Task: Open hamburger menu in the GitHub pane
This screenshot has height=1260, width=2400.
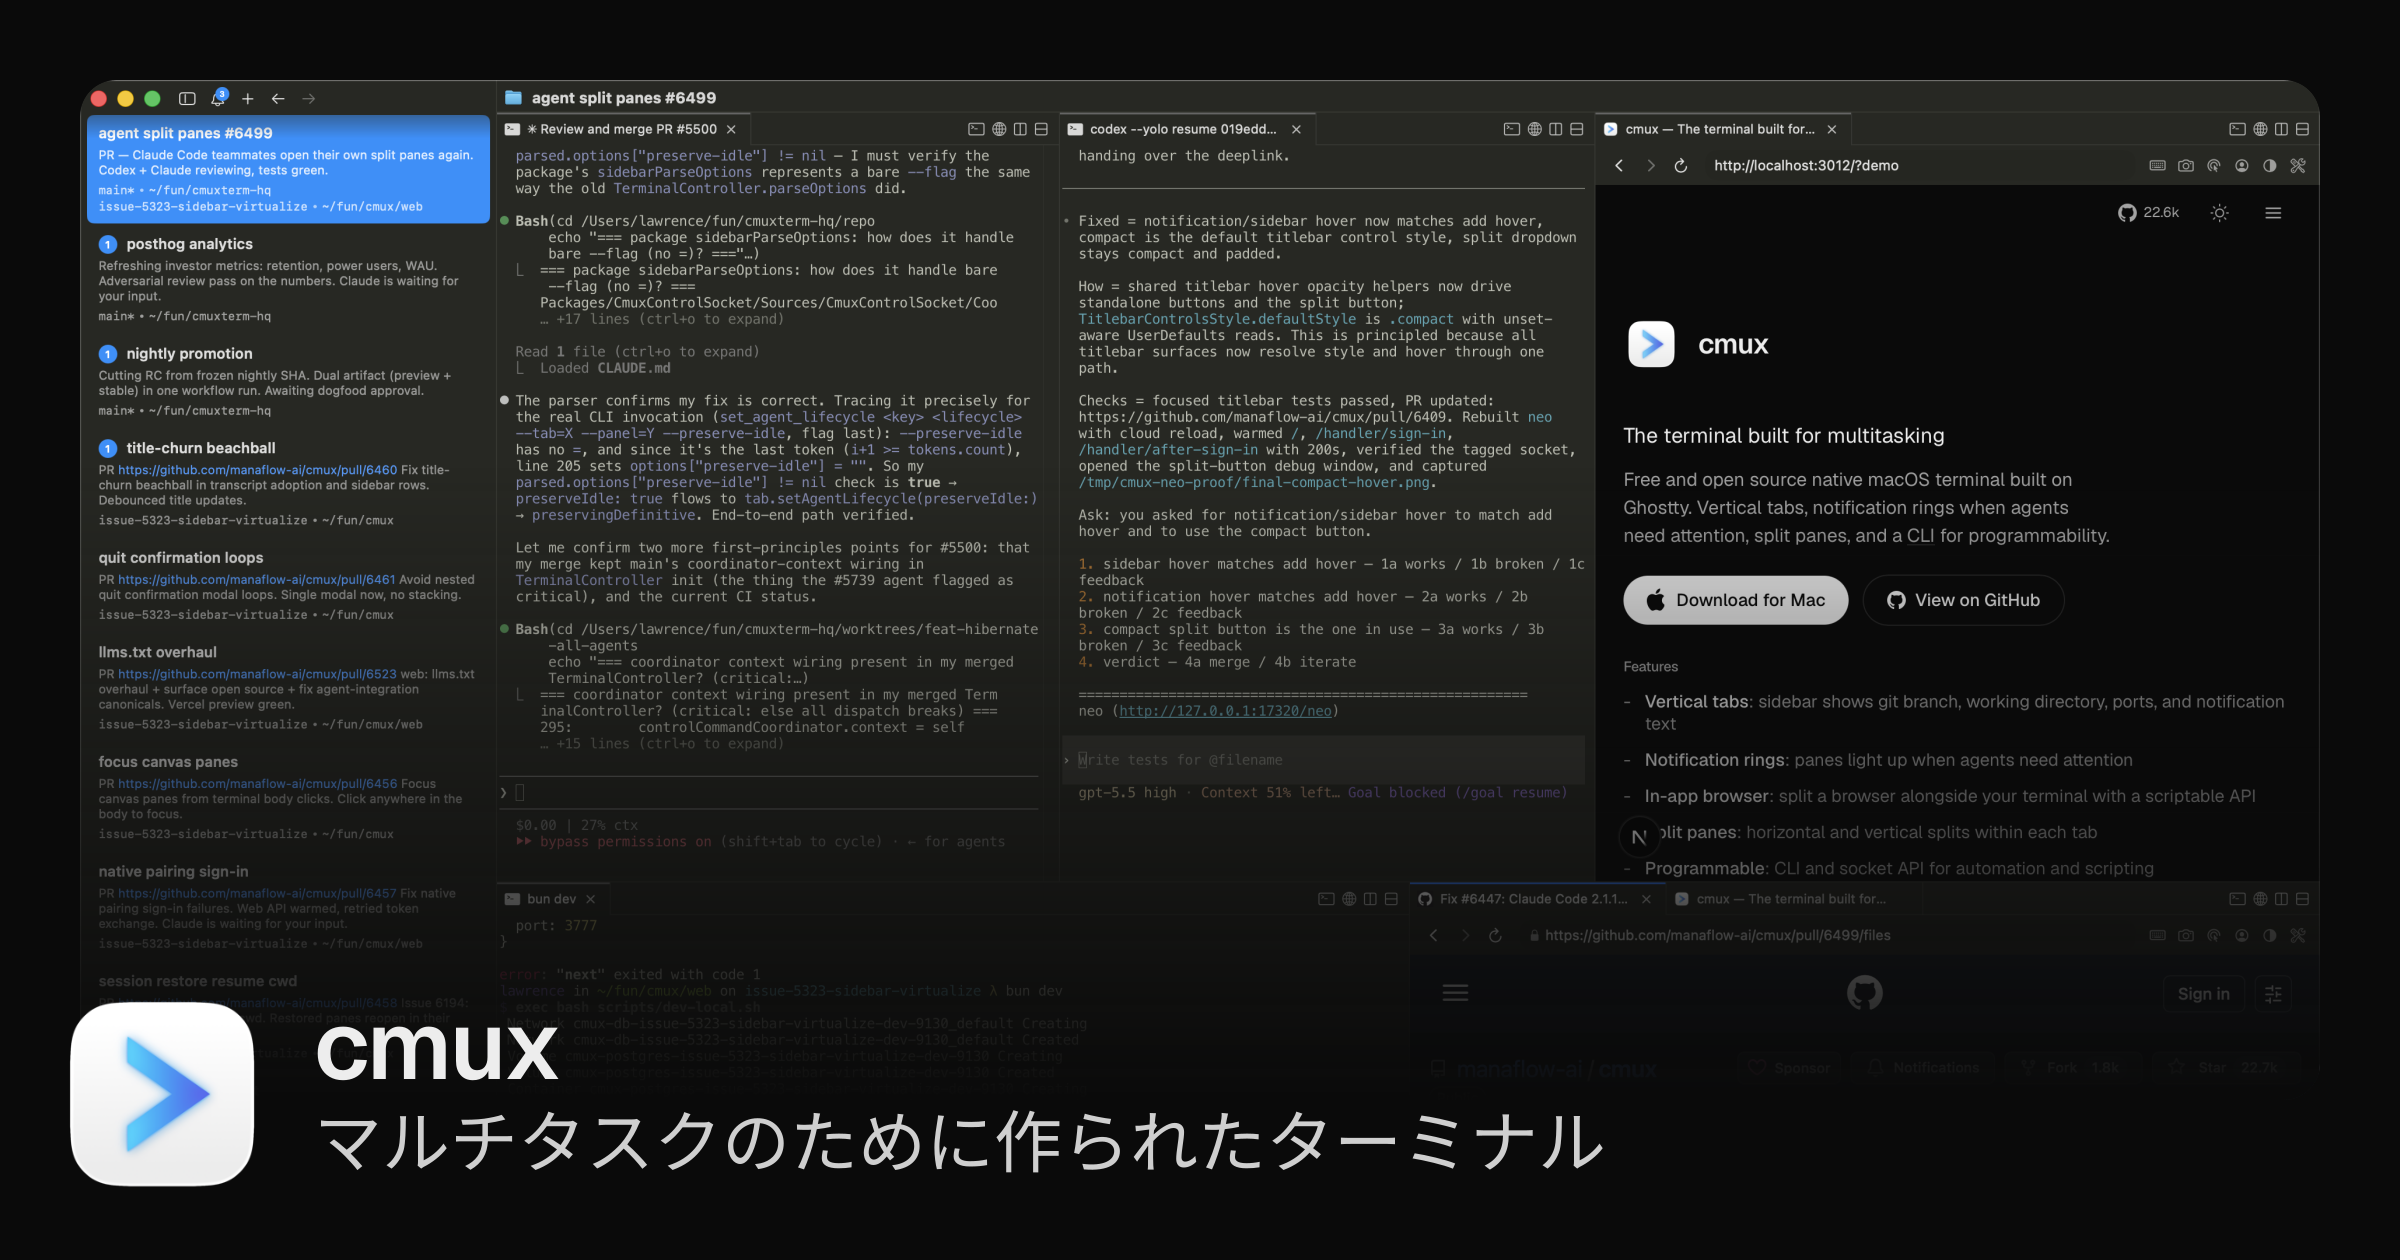Action: pyautogui.click(x=1455, y=993)
